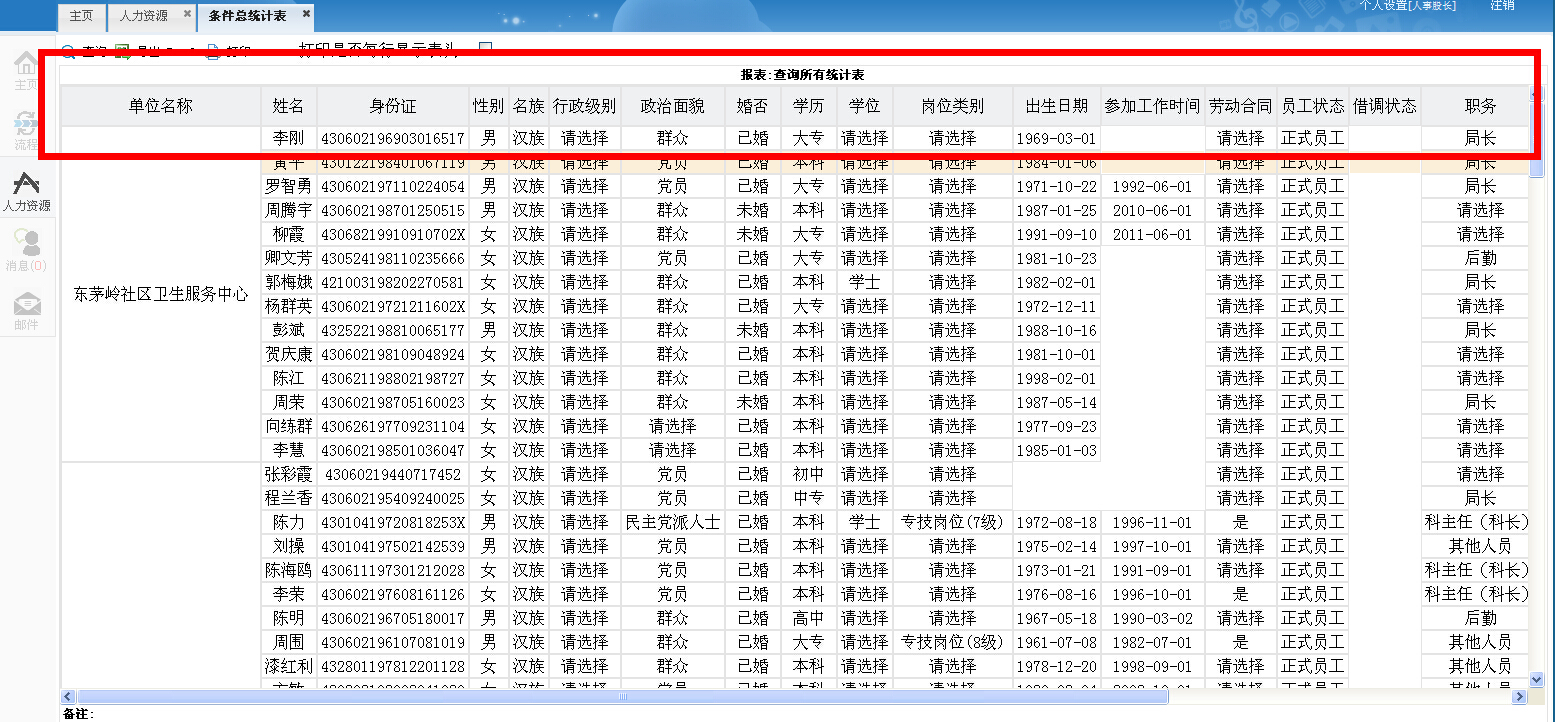Click the horizontal scrollbar left arrow
Viewport: 1555px width, 722px height.
point(68,696)
